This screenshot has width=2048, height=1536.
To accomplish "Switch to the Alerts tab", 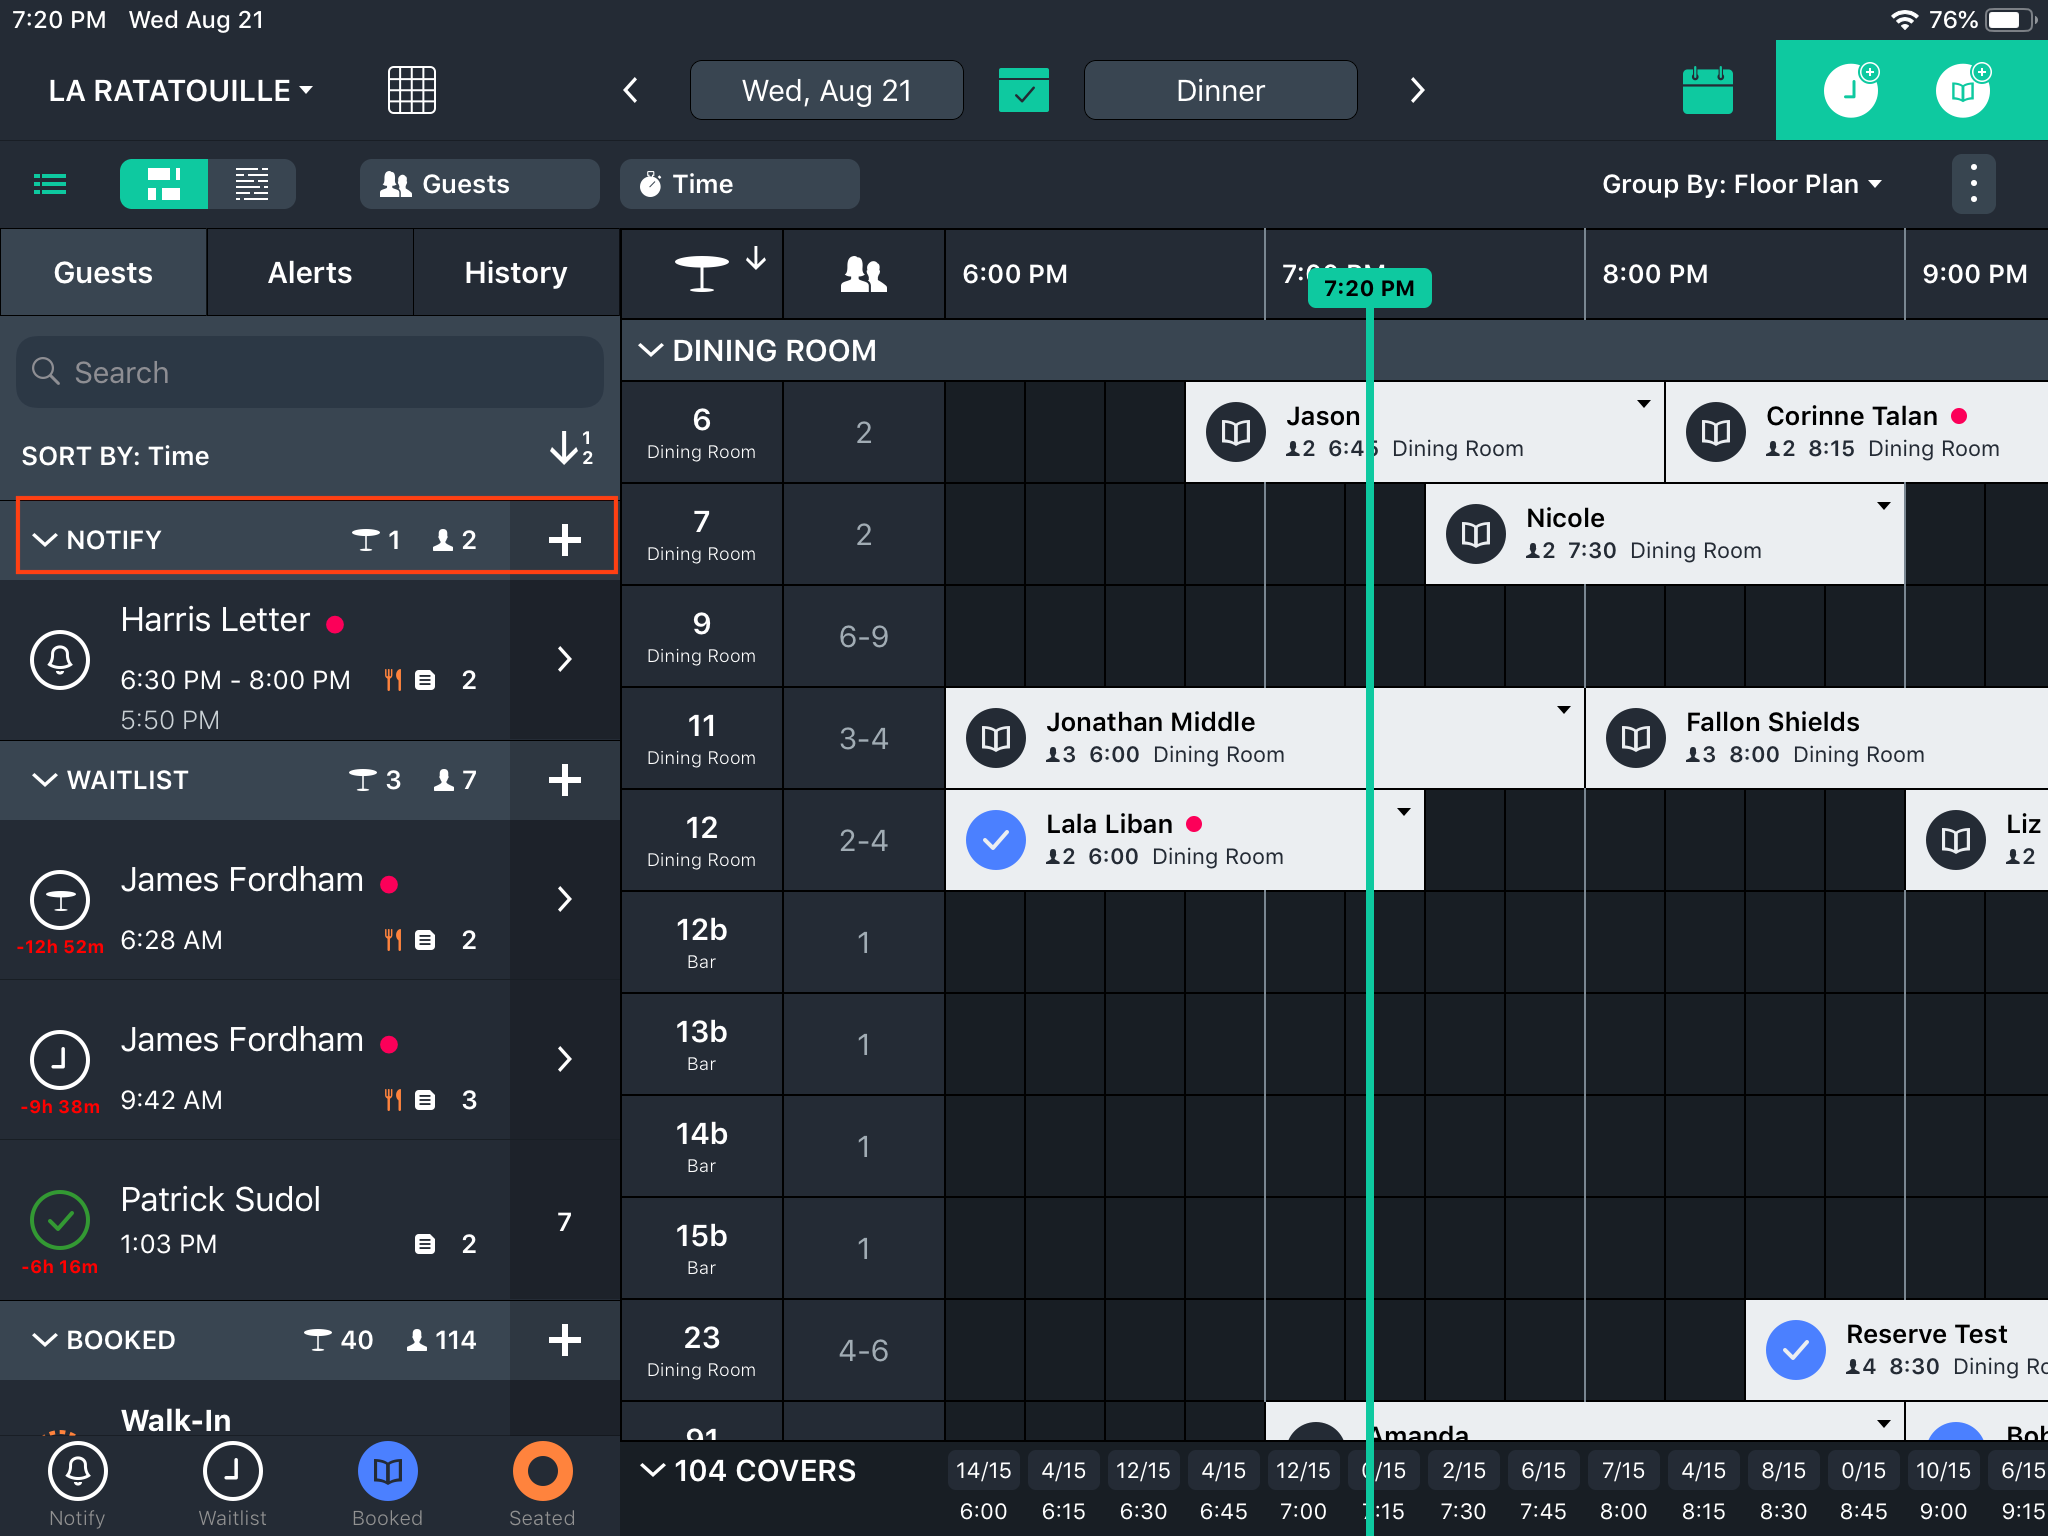I will pyautogui.click(x=310, y=273).
